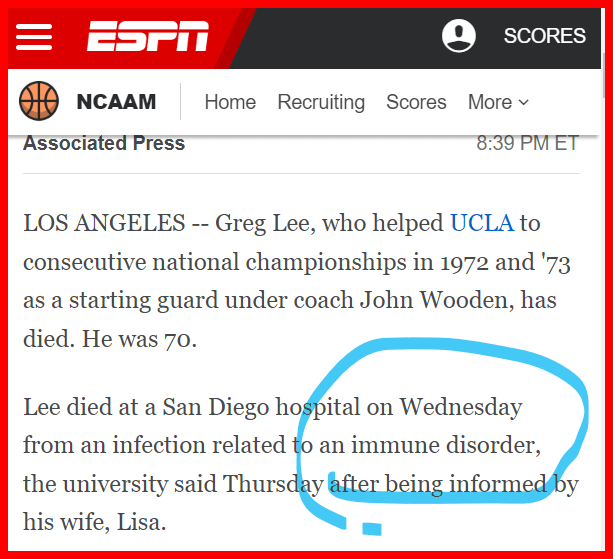Click the Associated Press byline
Screen dimensions: 613x559
[104, 143]
